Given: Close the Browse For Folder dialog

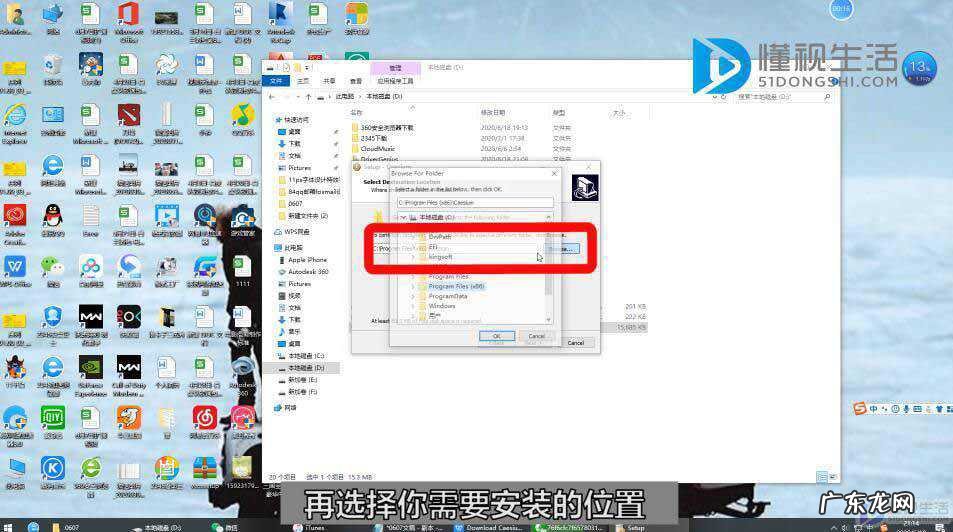Looking at the screenshot, I should coord(554,173).
